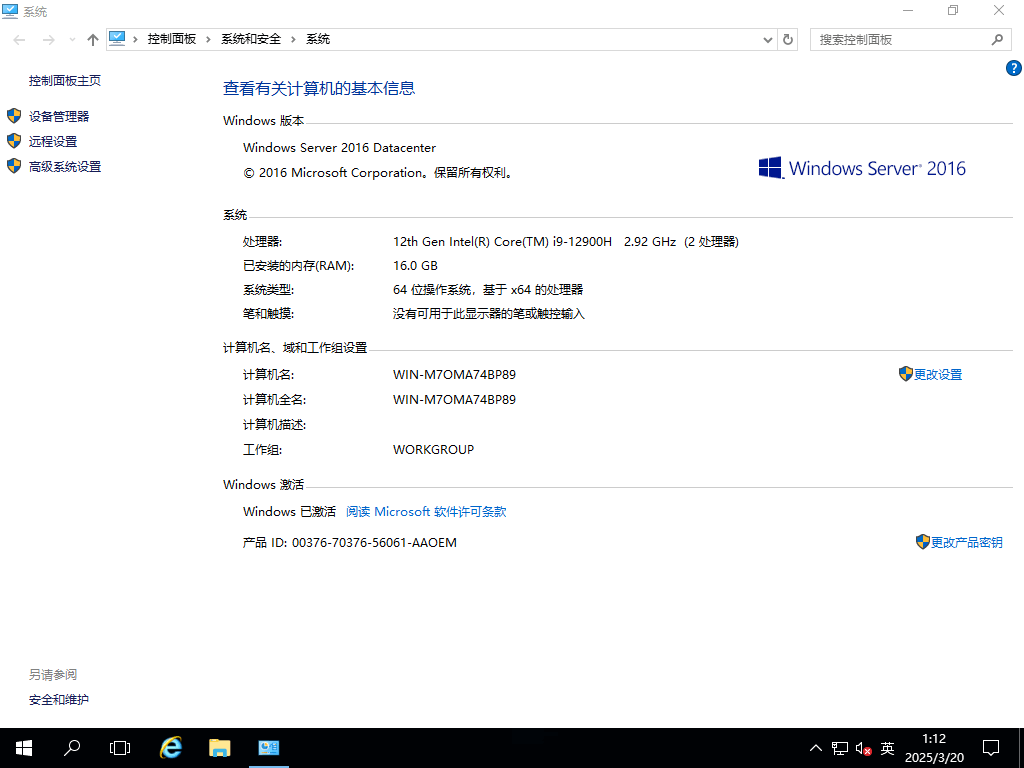The height and width of the screenshot is (768, 1024).
Task: Click the blue help question mark icon
Action: (x=1013, y=68)
